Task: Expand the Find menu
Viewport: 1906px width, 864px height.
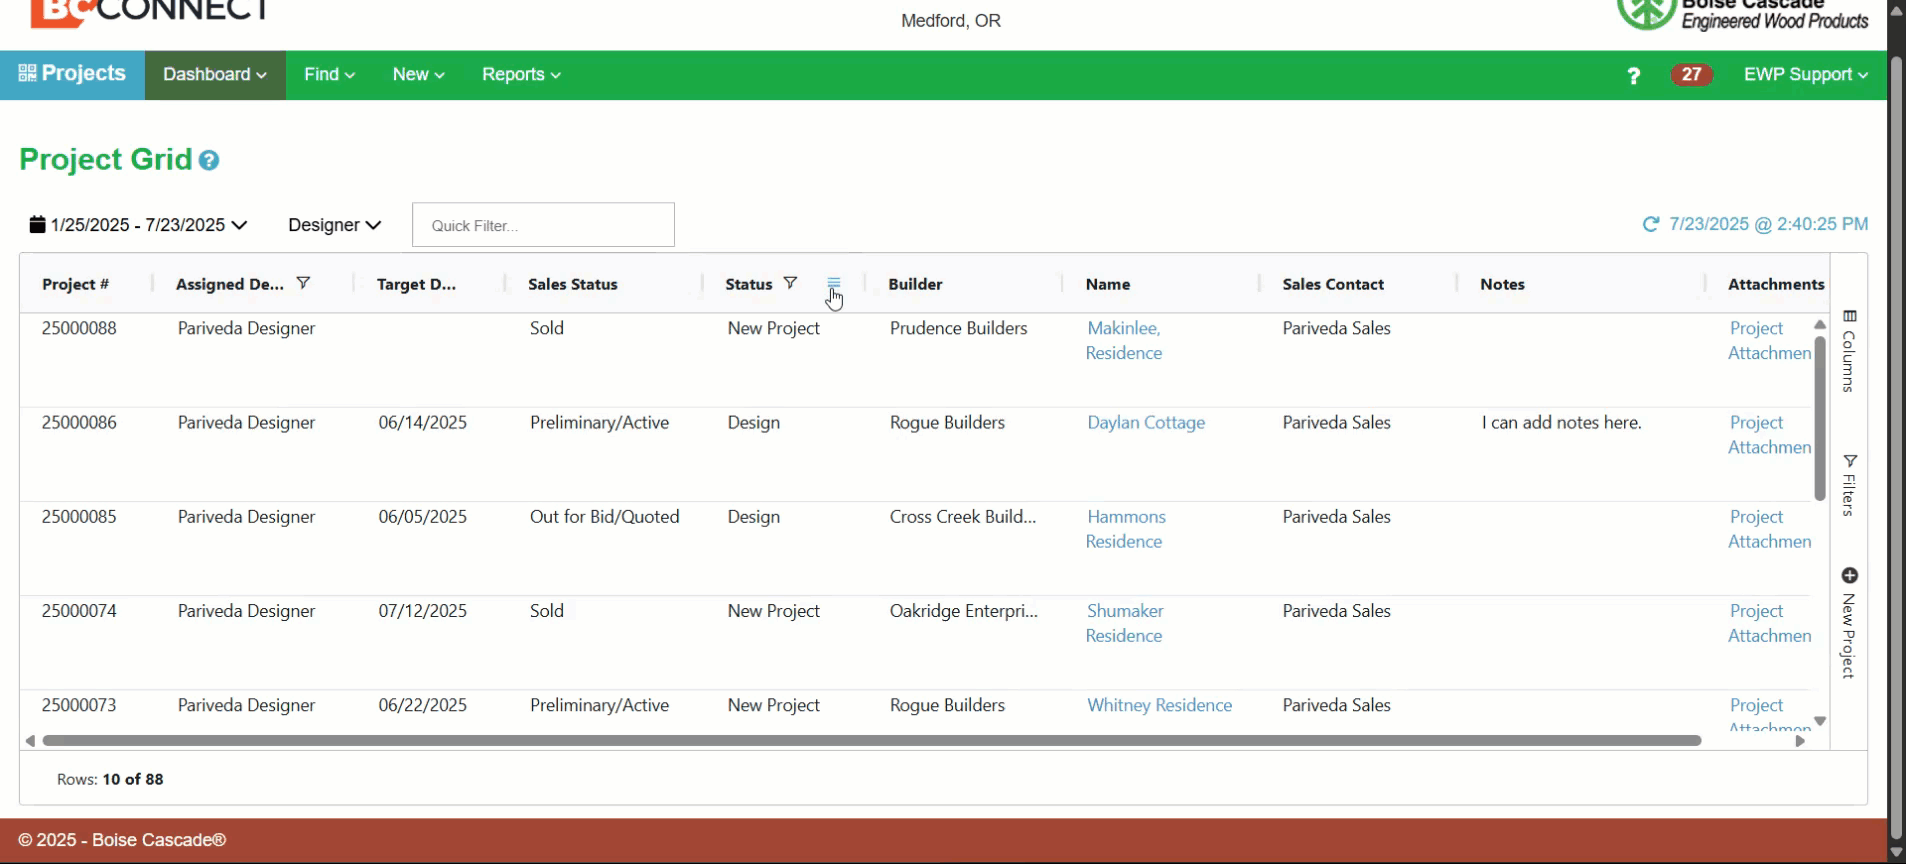Action: tap(329, 75)
